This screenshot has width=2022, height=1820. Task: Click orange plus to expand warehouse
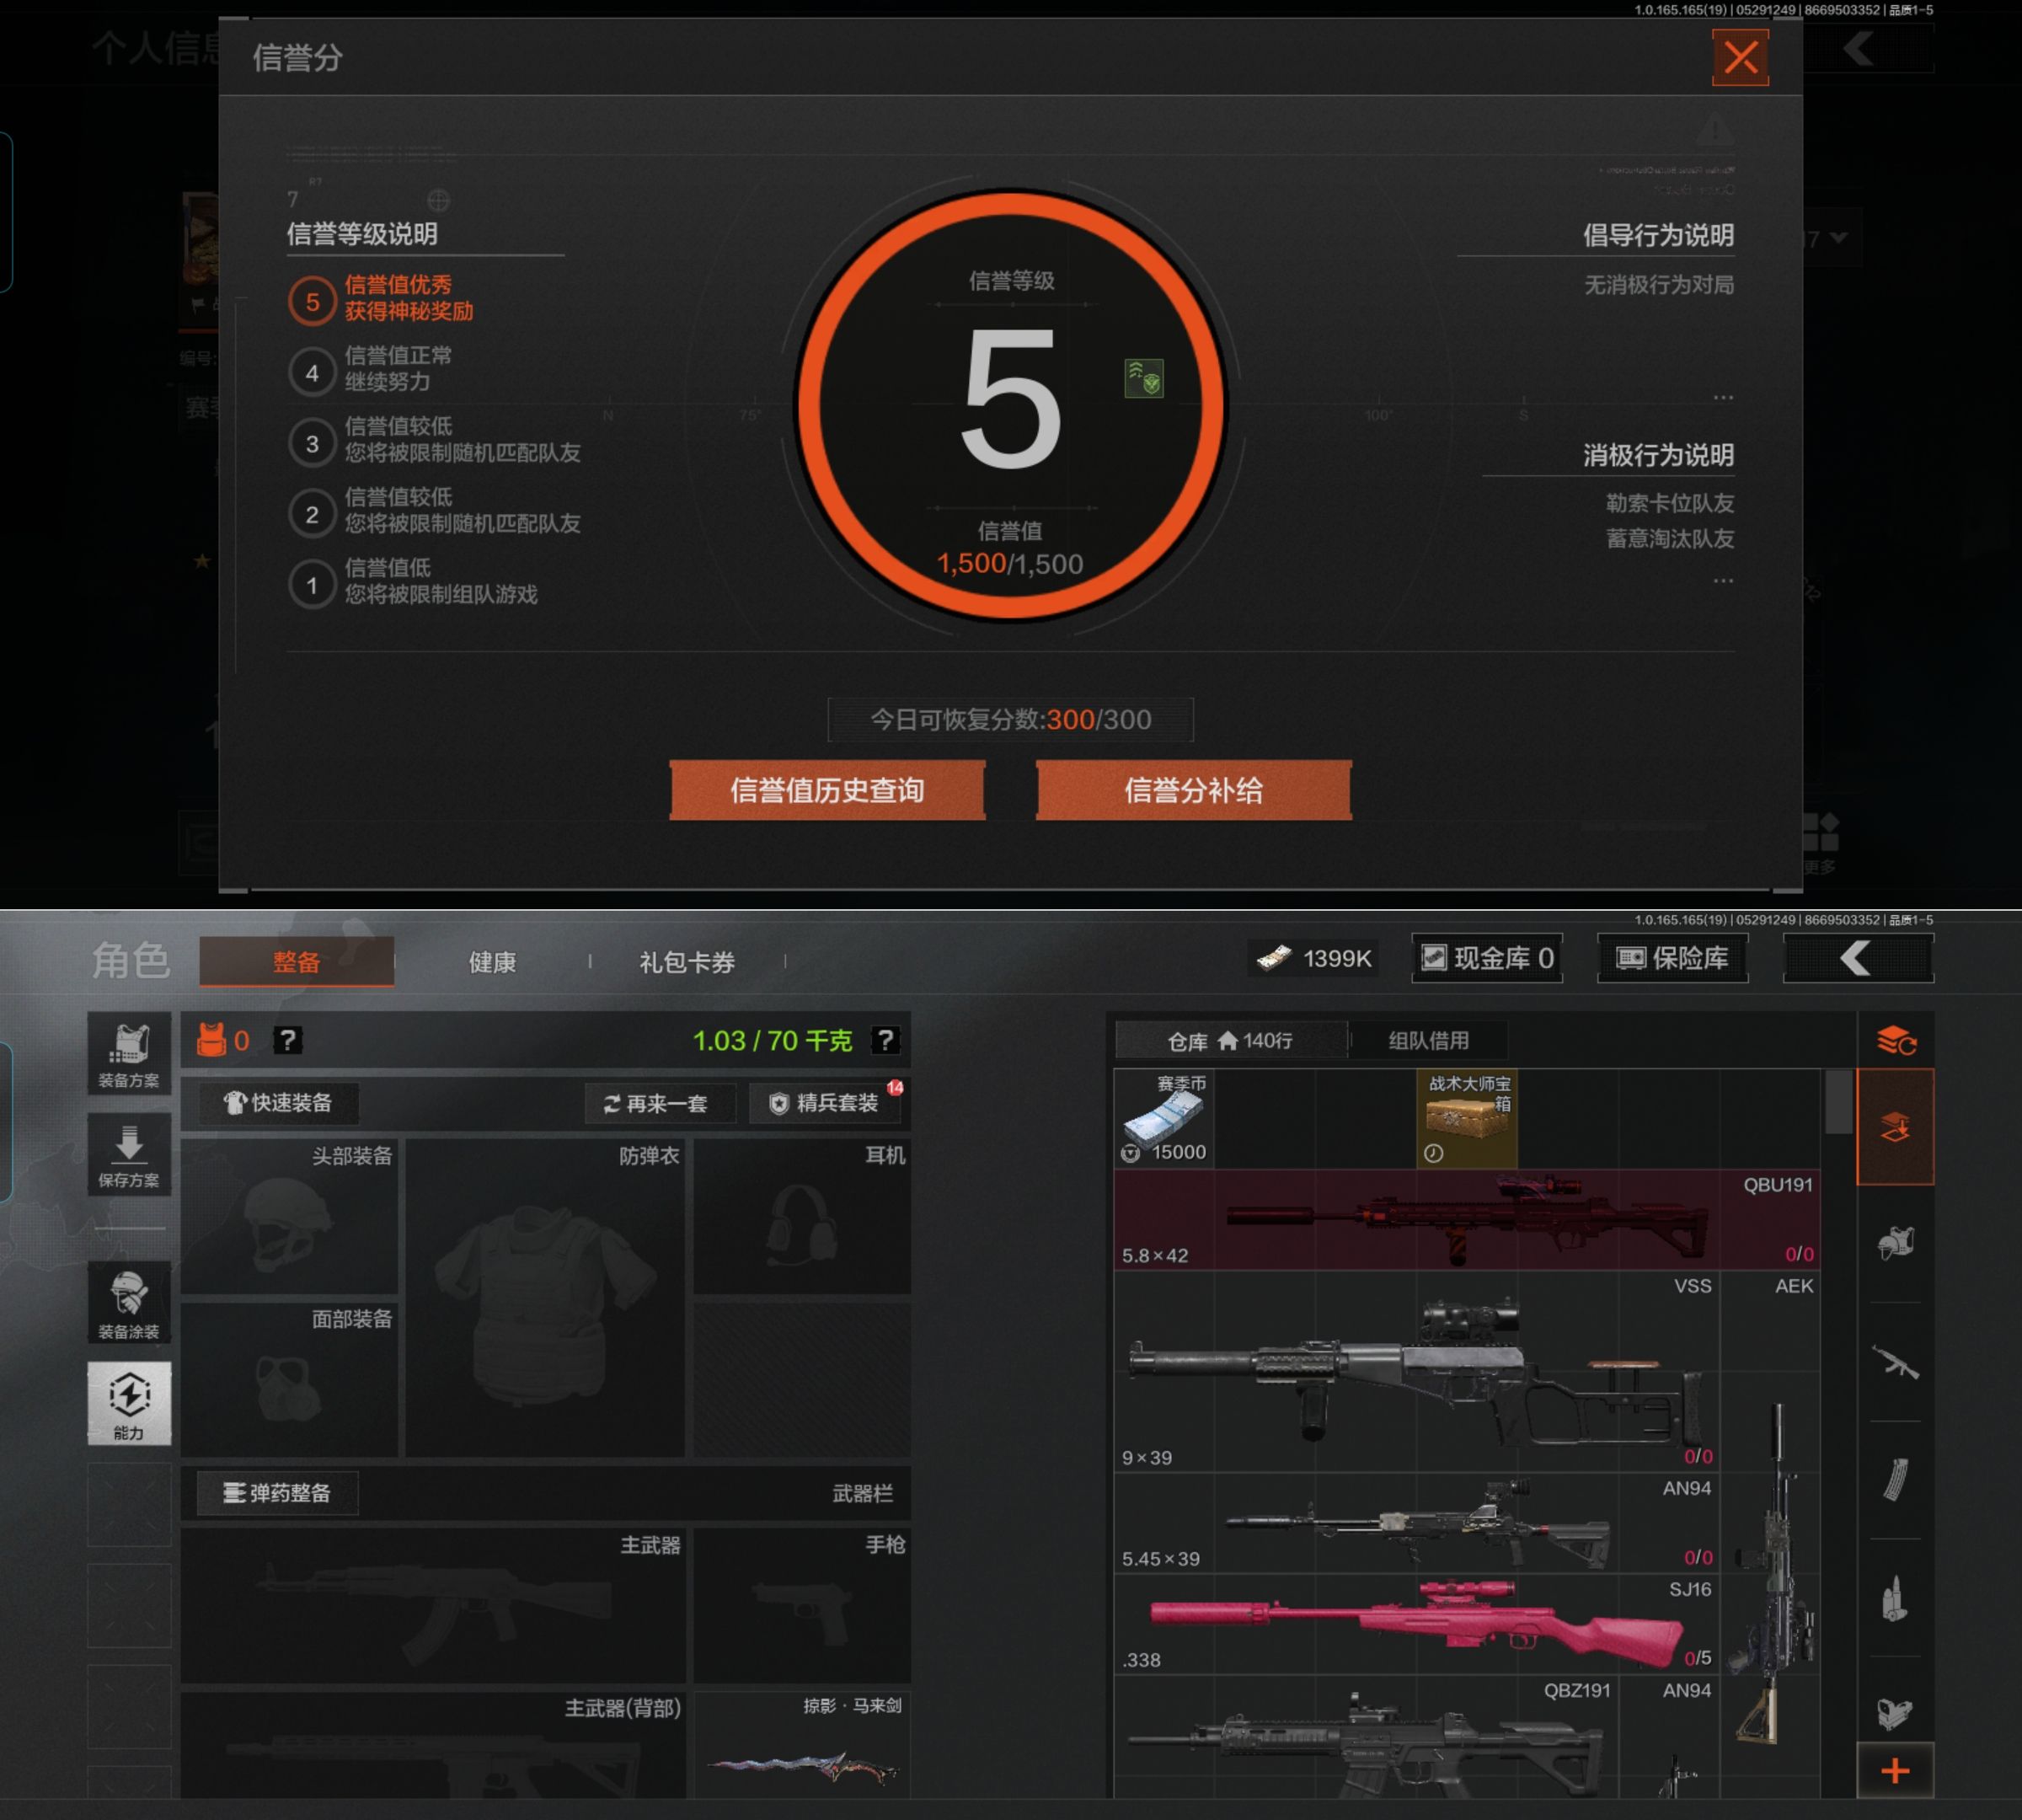click(1896, 1771)
